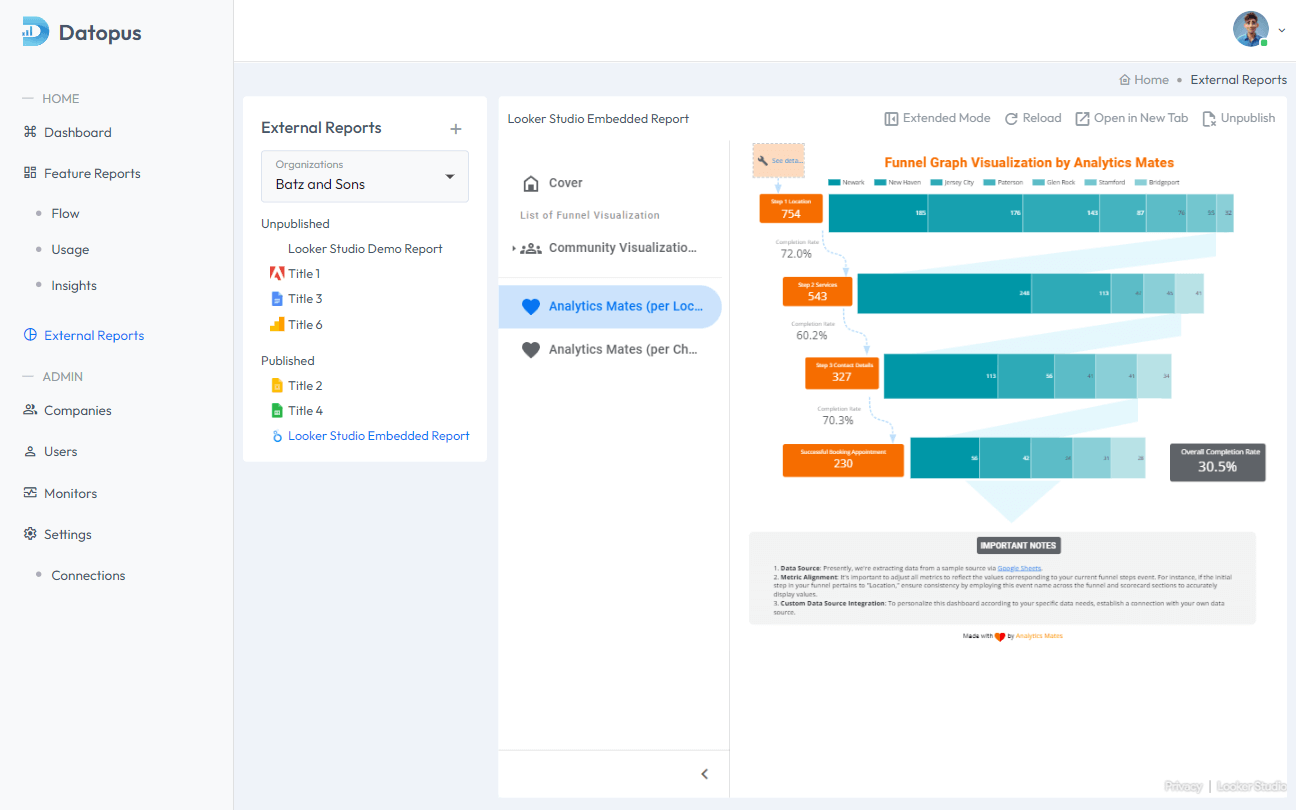The width and height of the screenshot is (1296, 810).
Task: Open the Google Sheets link in notes
Action: (x=1019, y=568)
